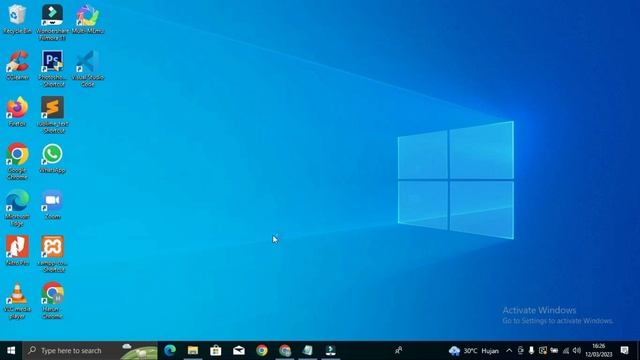Screen dimensions: 640x360
Task: Open Google Chrome from the taskbar
Action: click(x=262, y=351)
